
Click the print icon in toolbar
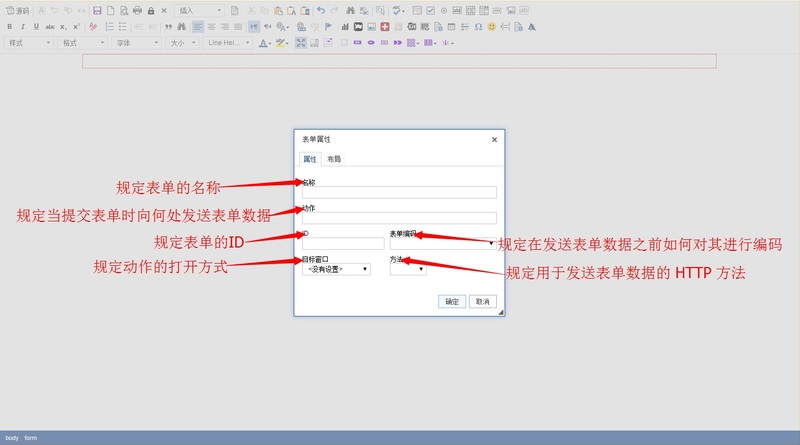click(x=137, y=10)
